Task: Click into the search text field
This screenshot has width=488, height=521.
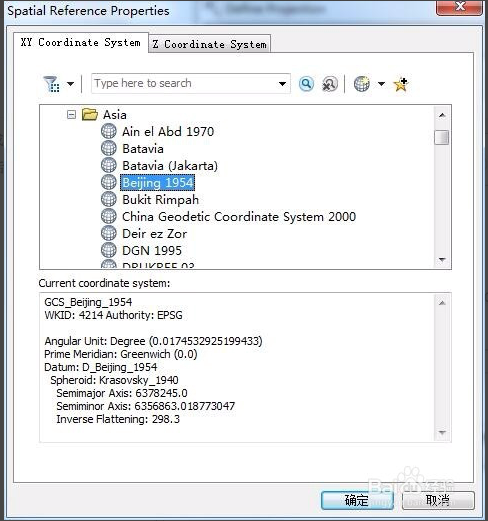Action: point(184,83)
